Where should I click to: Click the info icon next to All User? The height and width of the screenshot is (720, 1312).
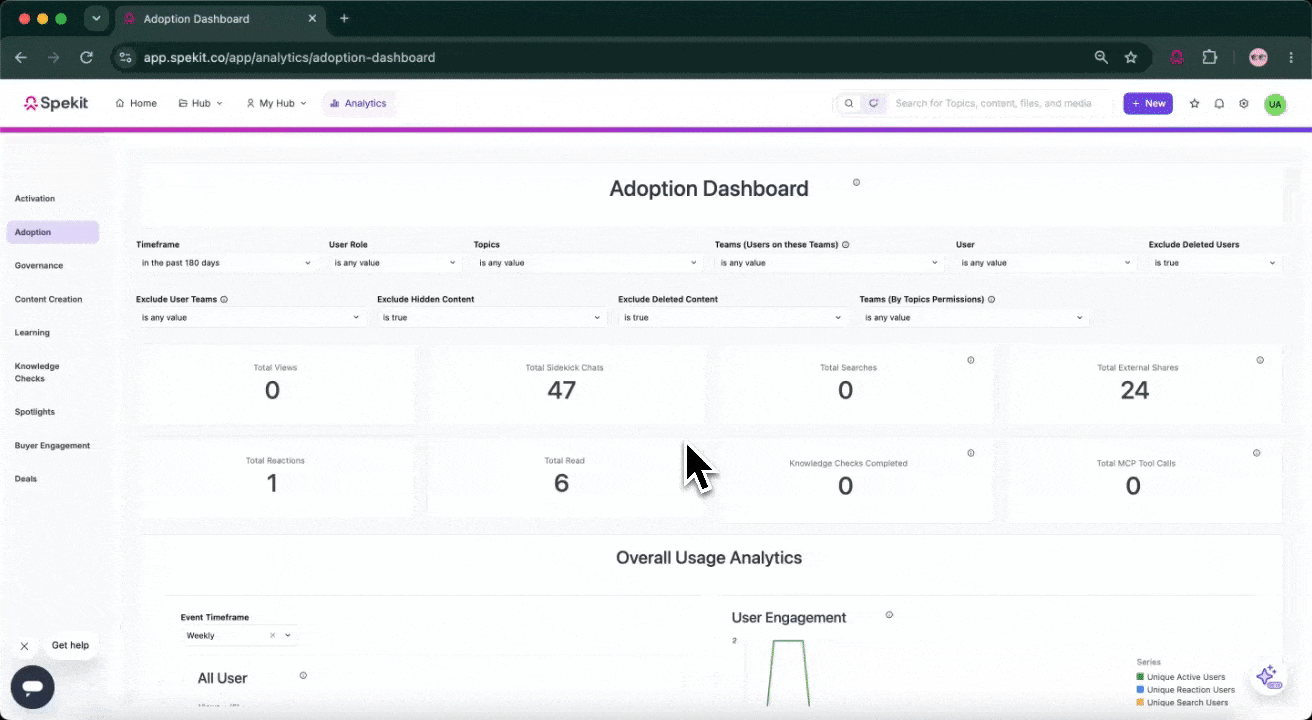click(303, 675)
